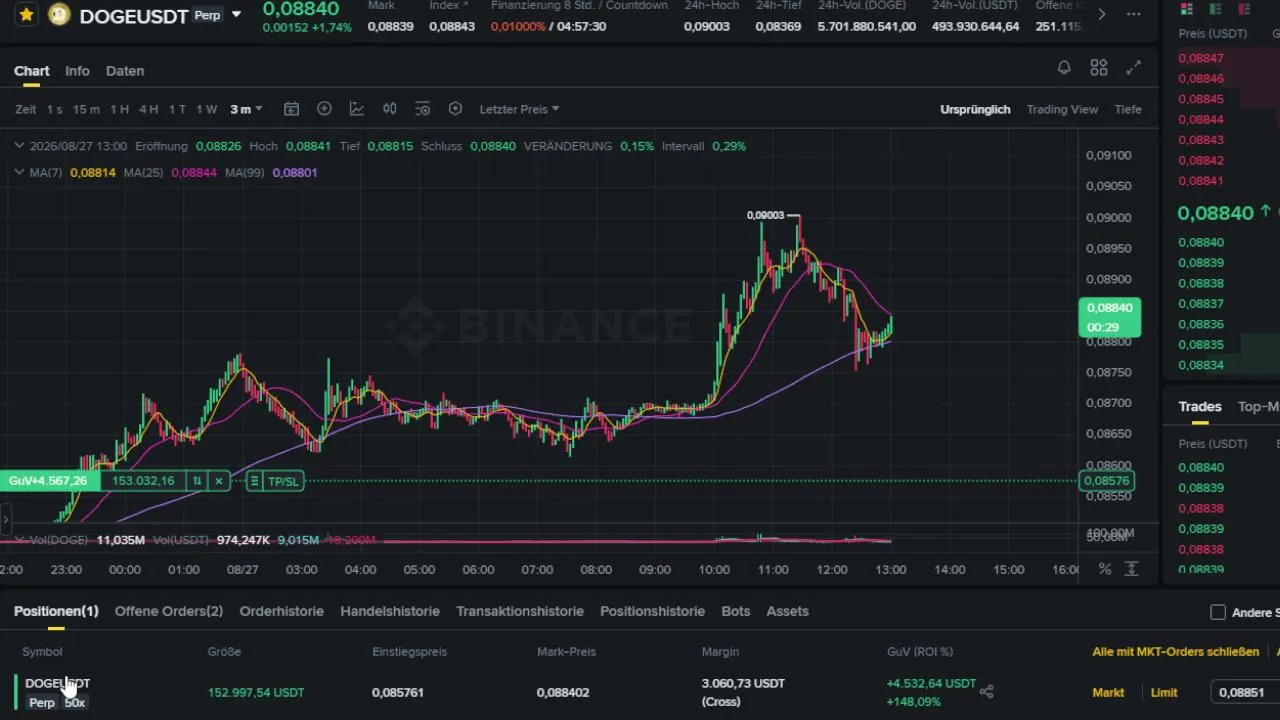Open the Handelshistorie tab
The width and height of the screenshot is (1280, 720).
point(390,611)
